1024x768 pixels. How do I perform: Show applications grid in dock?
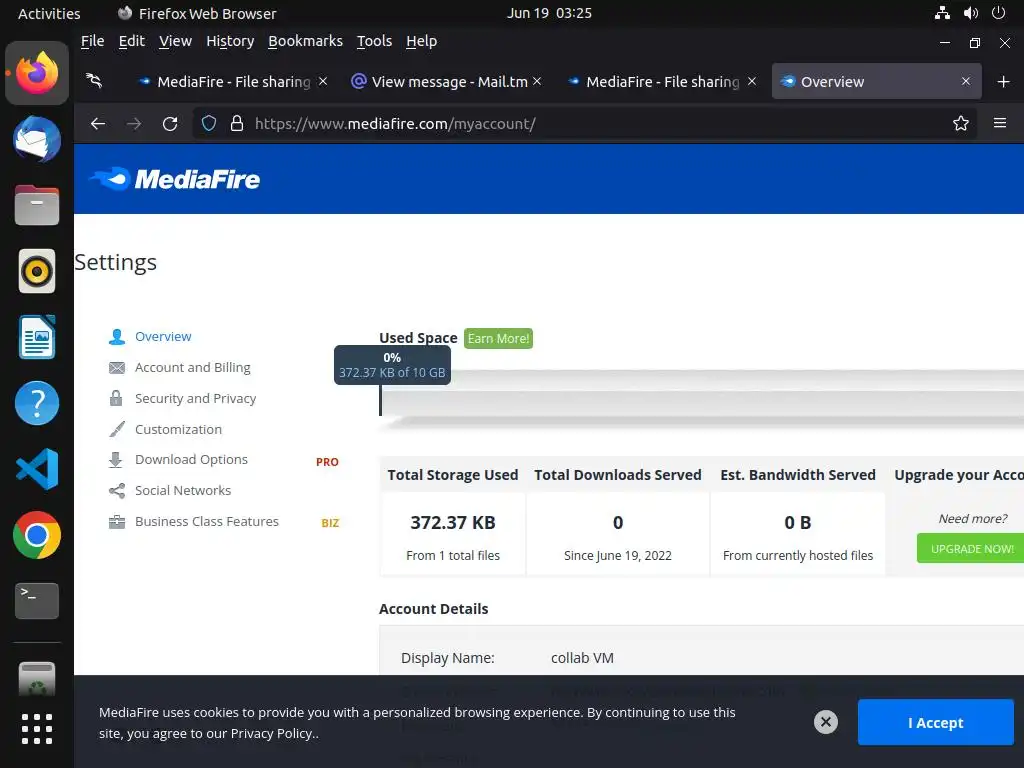click(37, 728)
